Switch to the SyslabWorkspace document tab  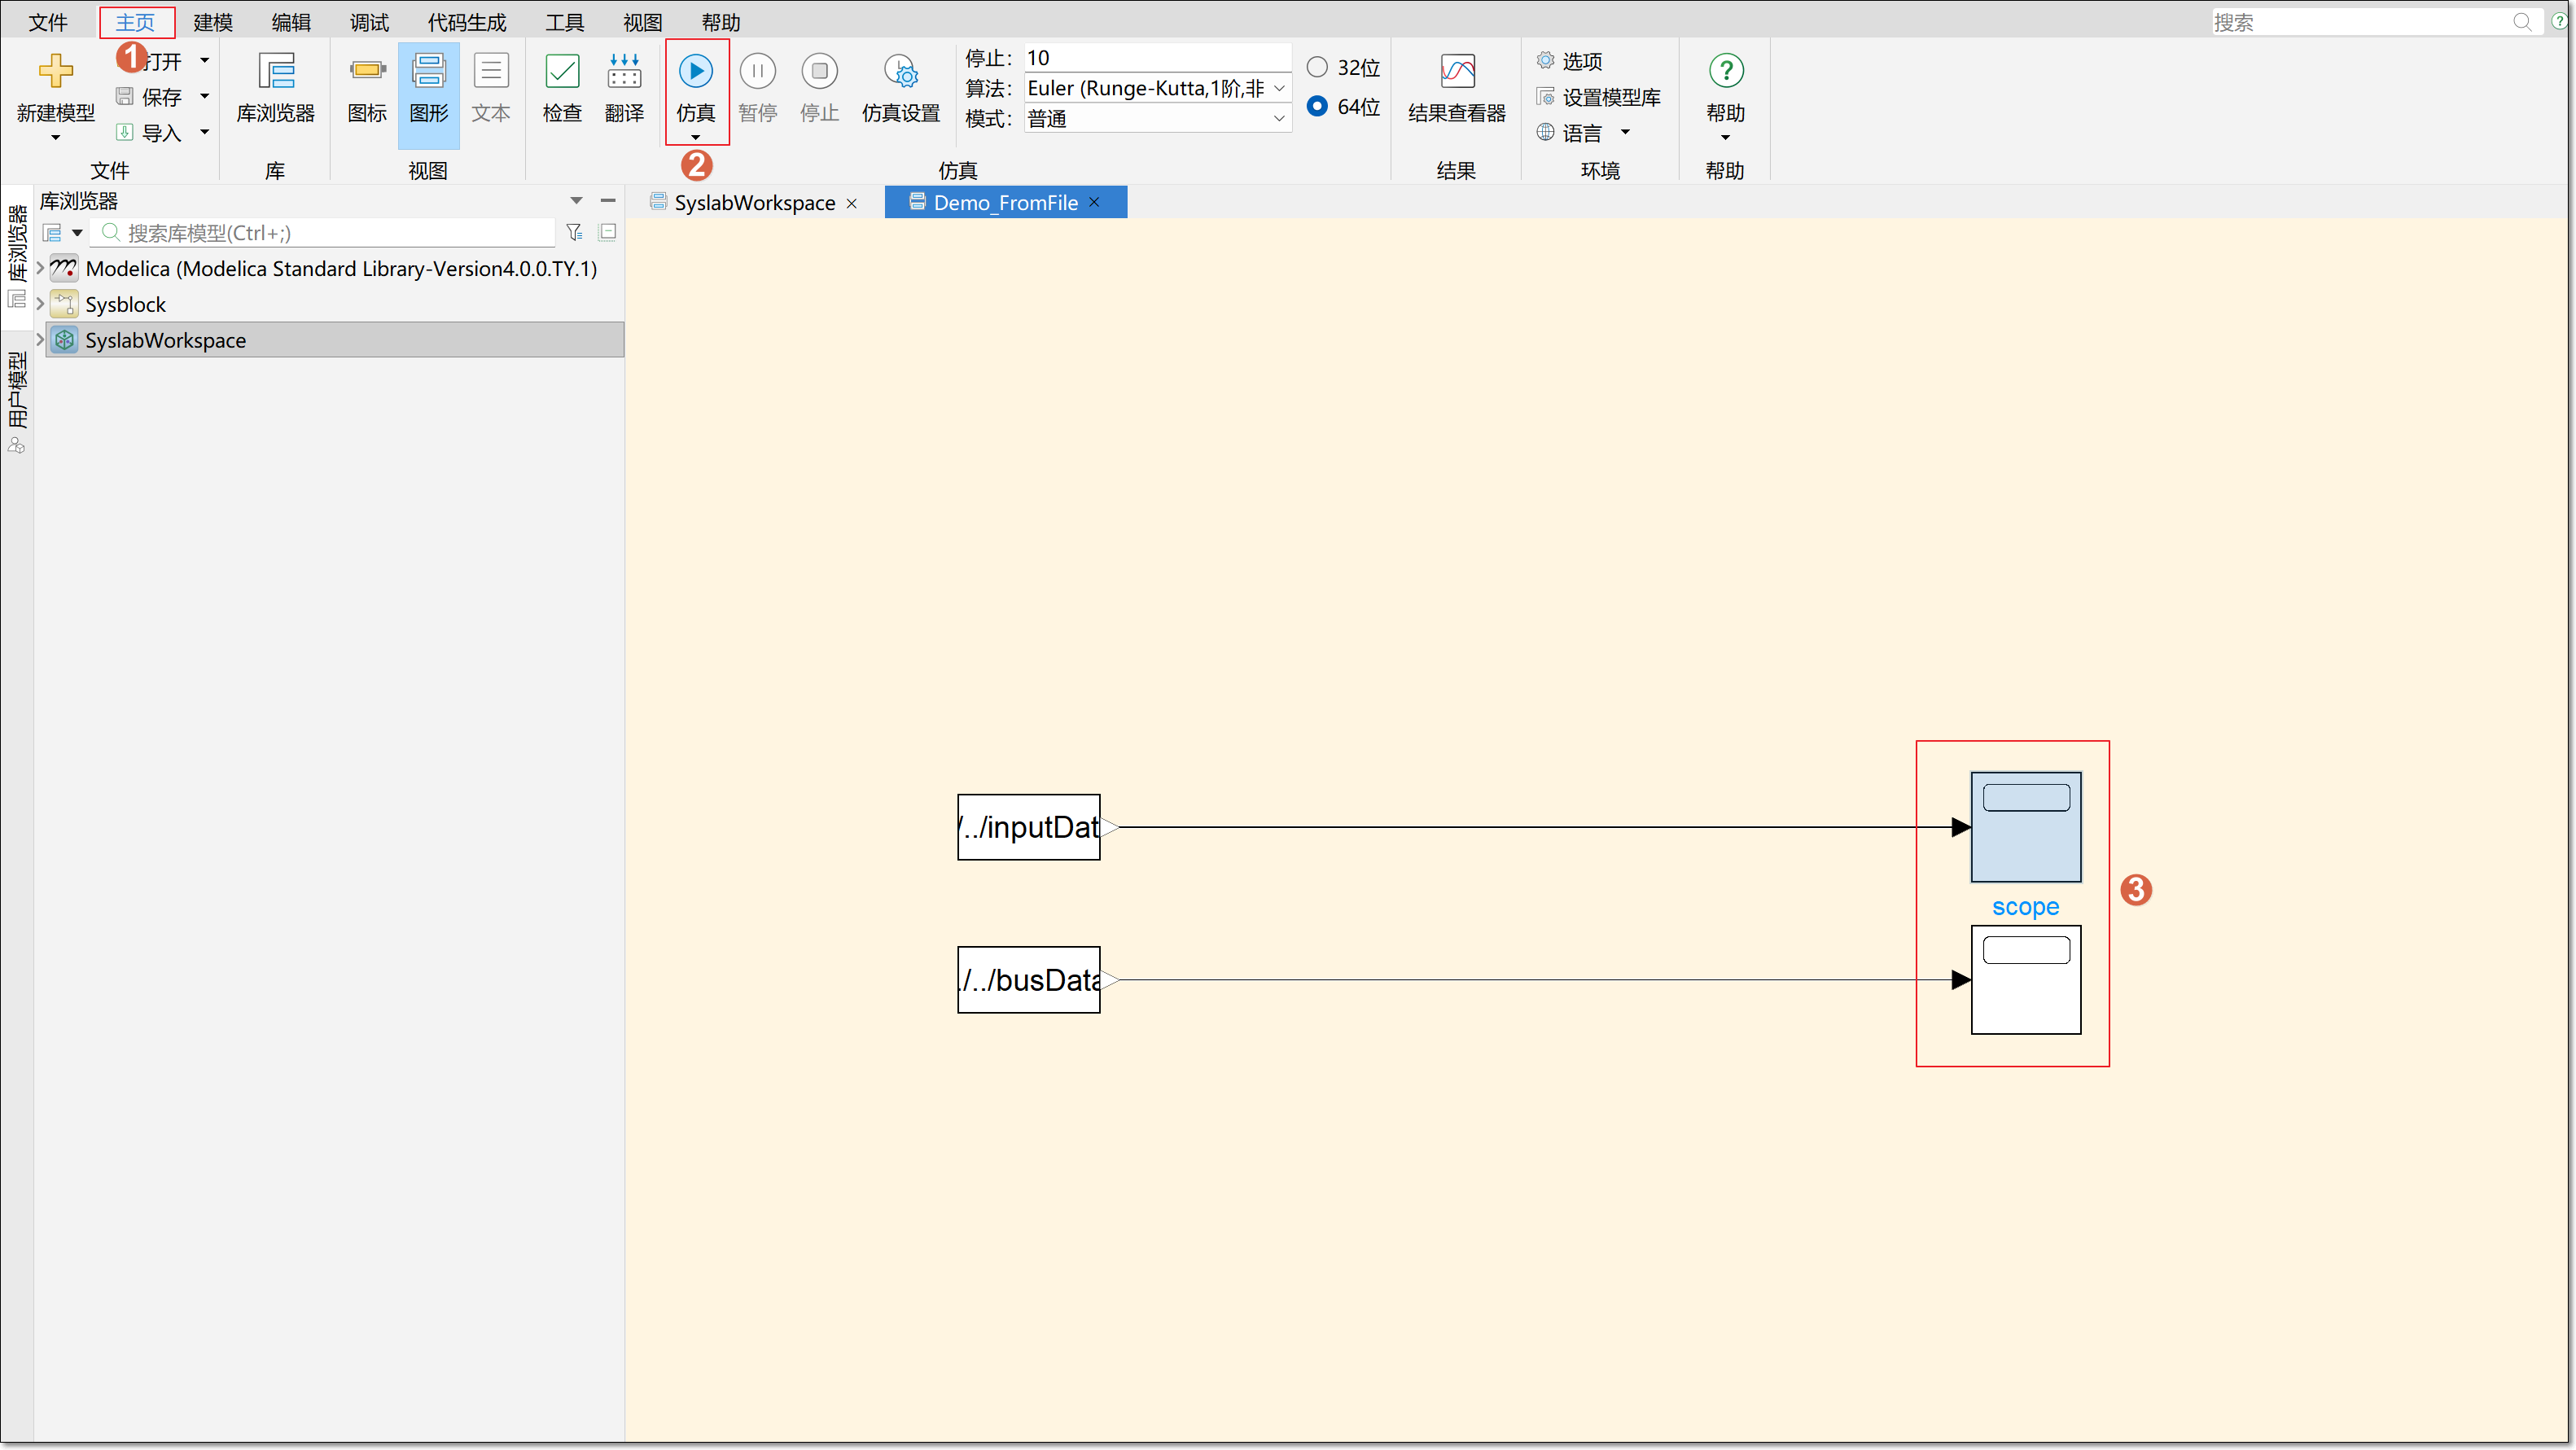(x=753, y=203)
